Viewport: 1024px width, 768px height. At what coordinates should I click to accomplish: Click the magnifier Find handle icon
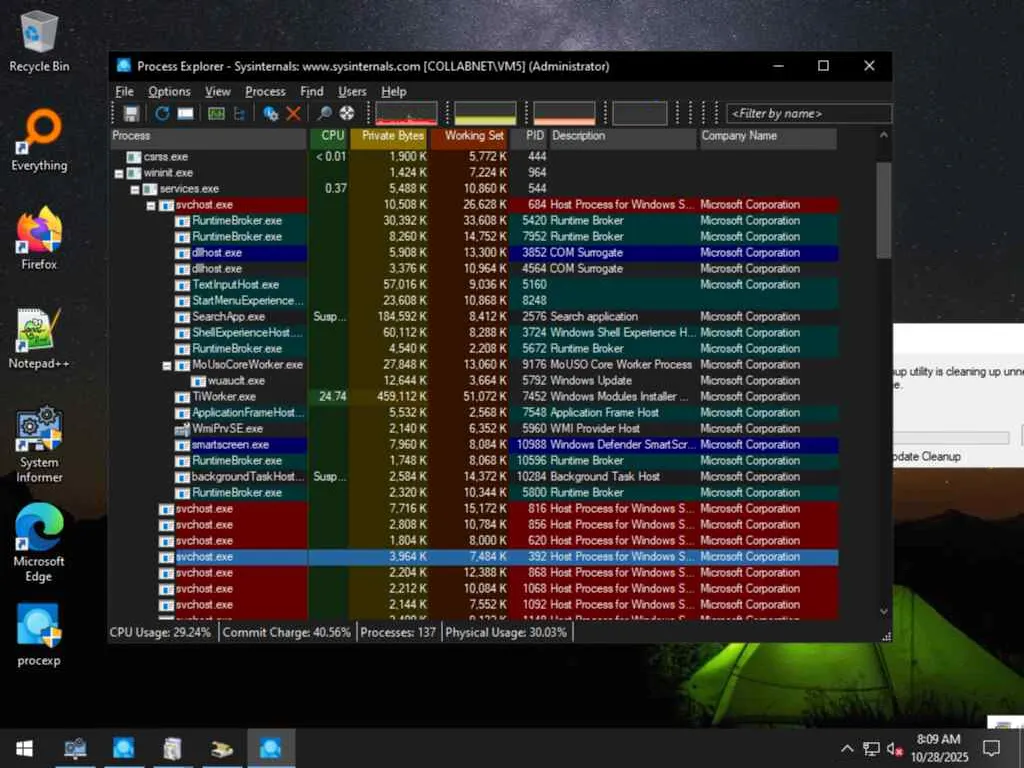324,114
